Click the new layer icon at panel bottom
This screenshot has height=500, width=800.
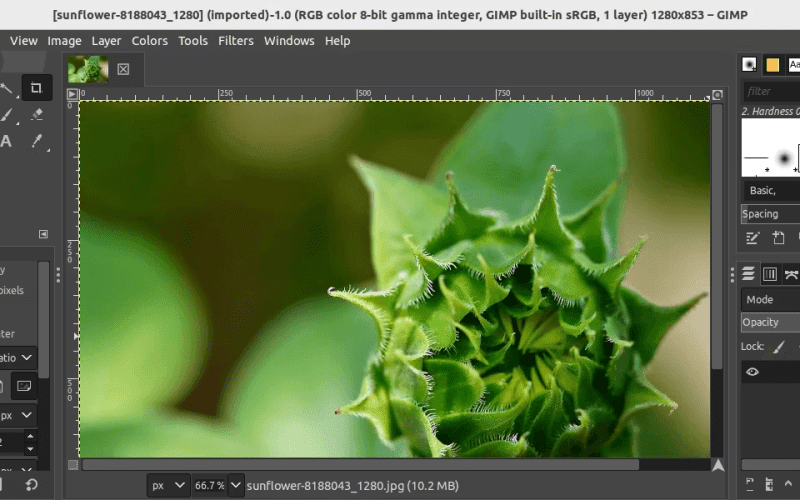749,484
